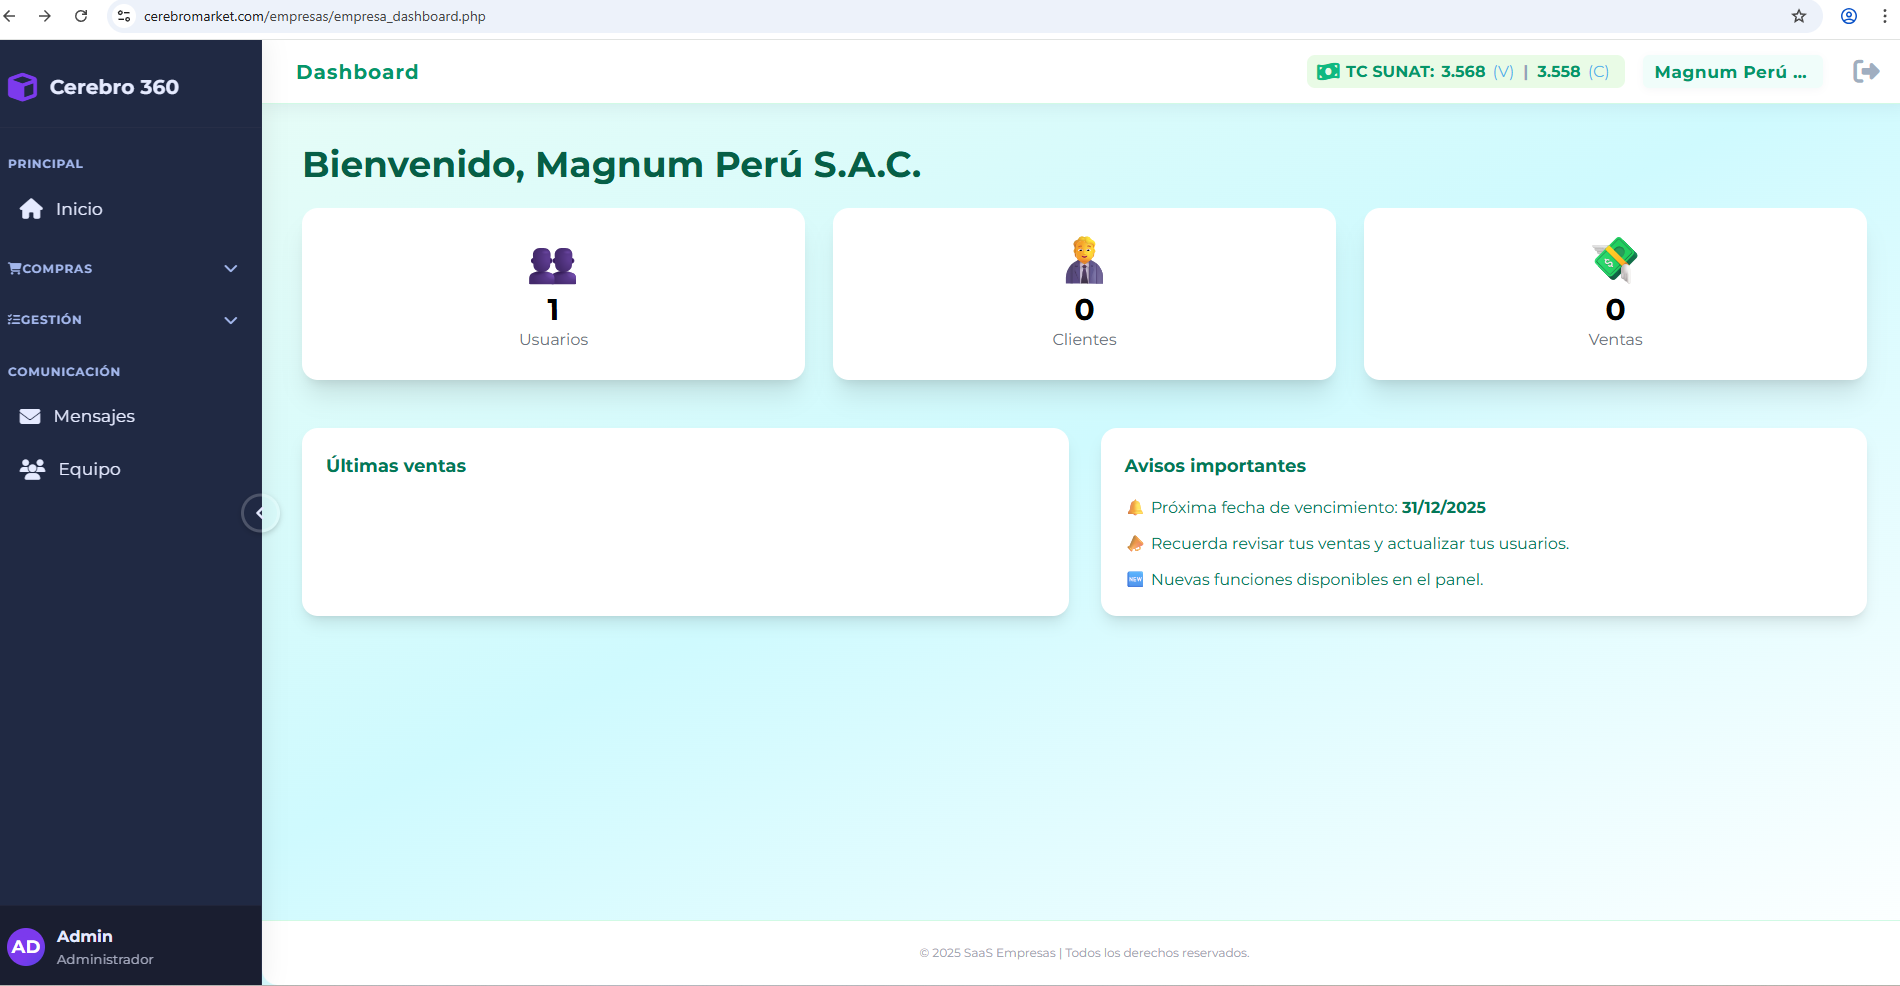The image size is (1900, 986).
Task: Click the bookmark star icon
Action: [x=1799, y=16]
